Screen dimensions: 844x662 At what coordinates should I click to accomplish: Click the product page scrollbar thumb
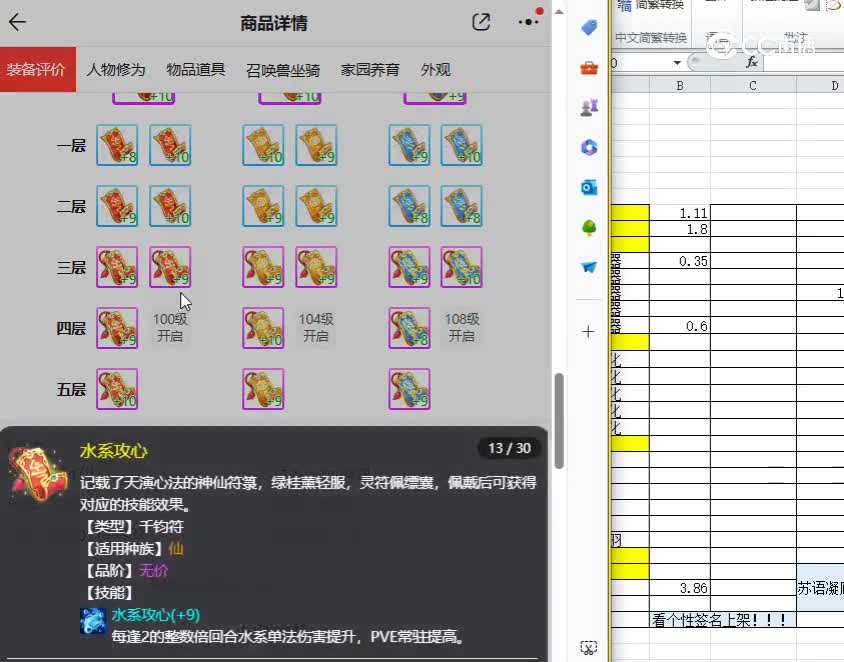click(x=559, y=421)
